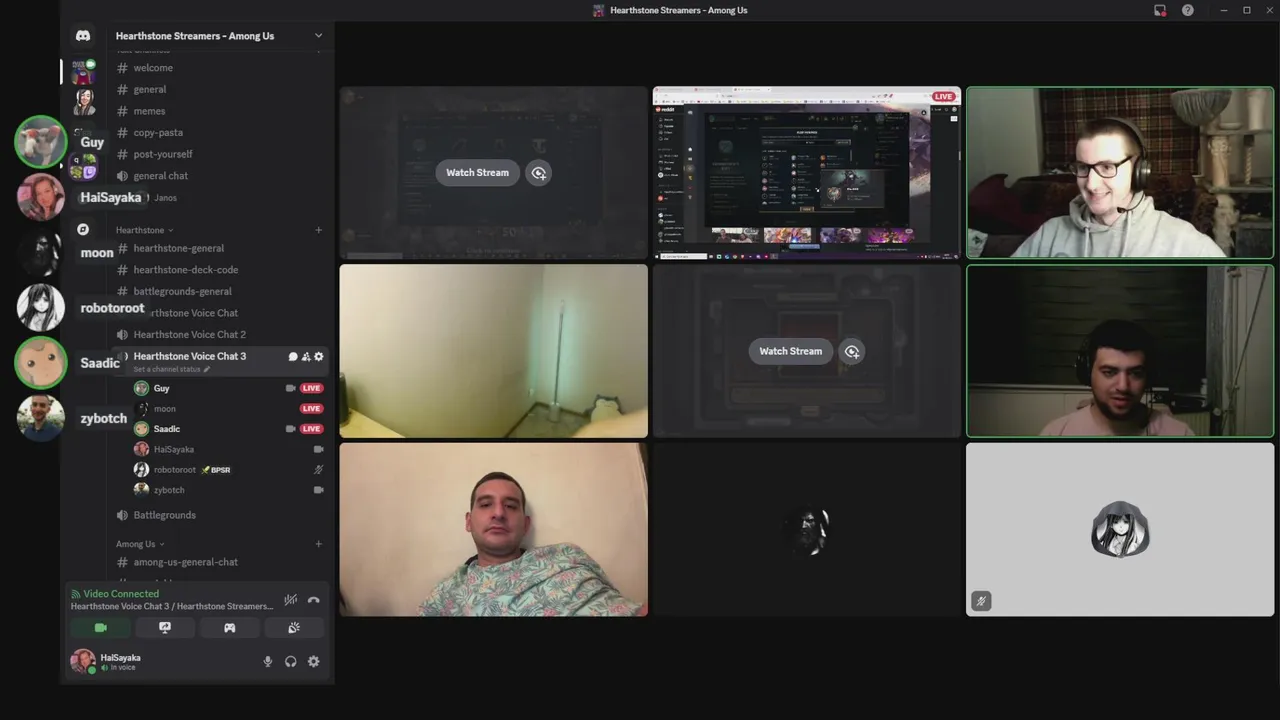This screenshot has width=1280, height=720.
Task: Focus the webcam tile showing the empty room
Action: point(493,351)
